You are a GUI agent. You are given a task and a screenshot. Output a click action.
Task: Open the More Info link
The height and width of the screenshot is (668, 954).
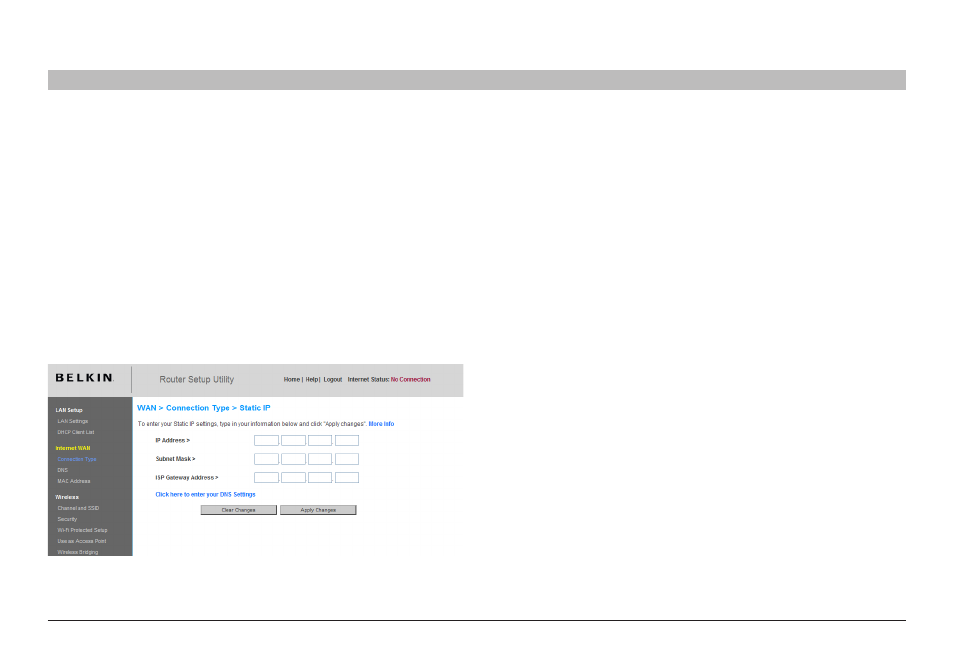(381, 424)
